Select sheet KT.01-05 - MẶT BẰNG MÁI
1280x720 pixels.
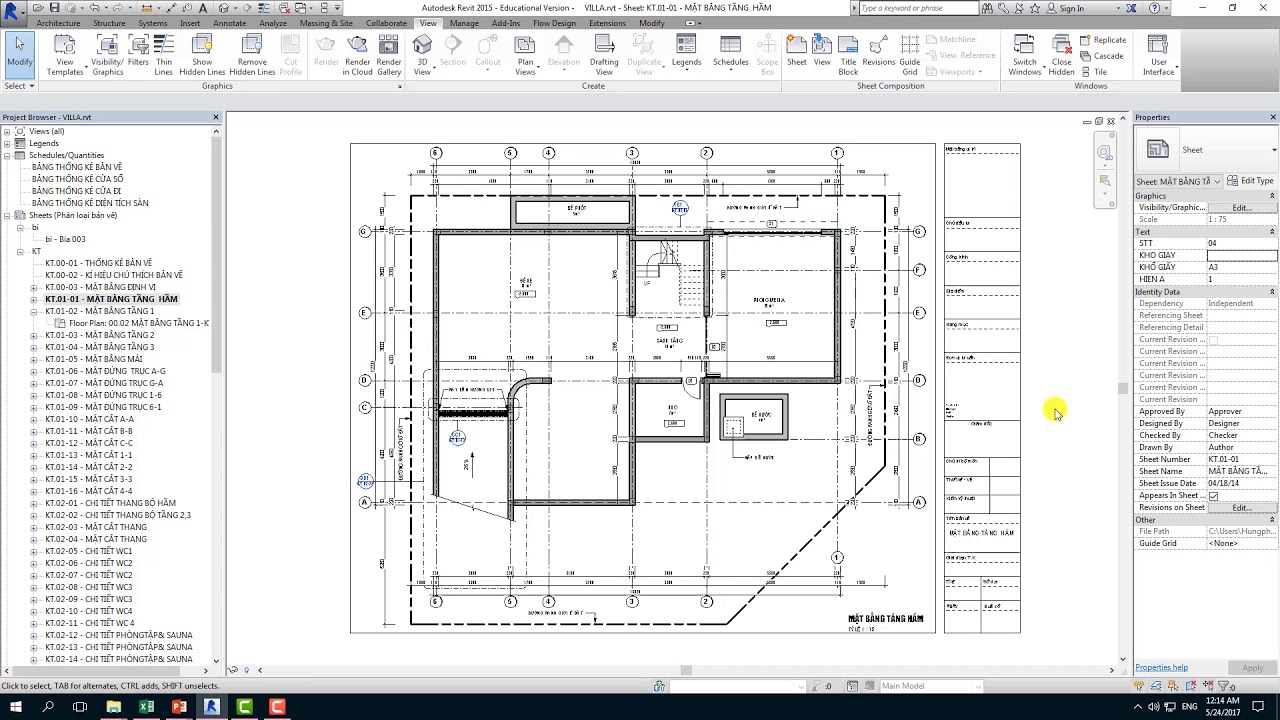pos(94,359)
